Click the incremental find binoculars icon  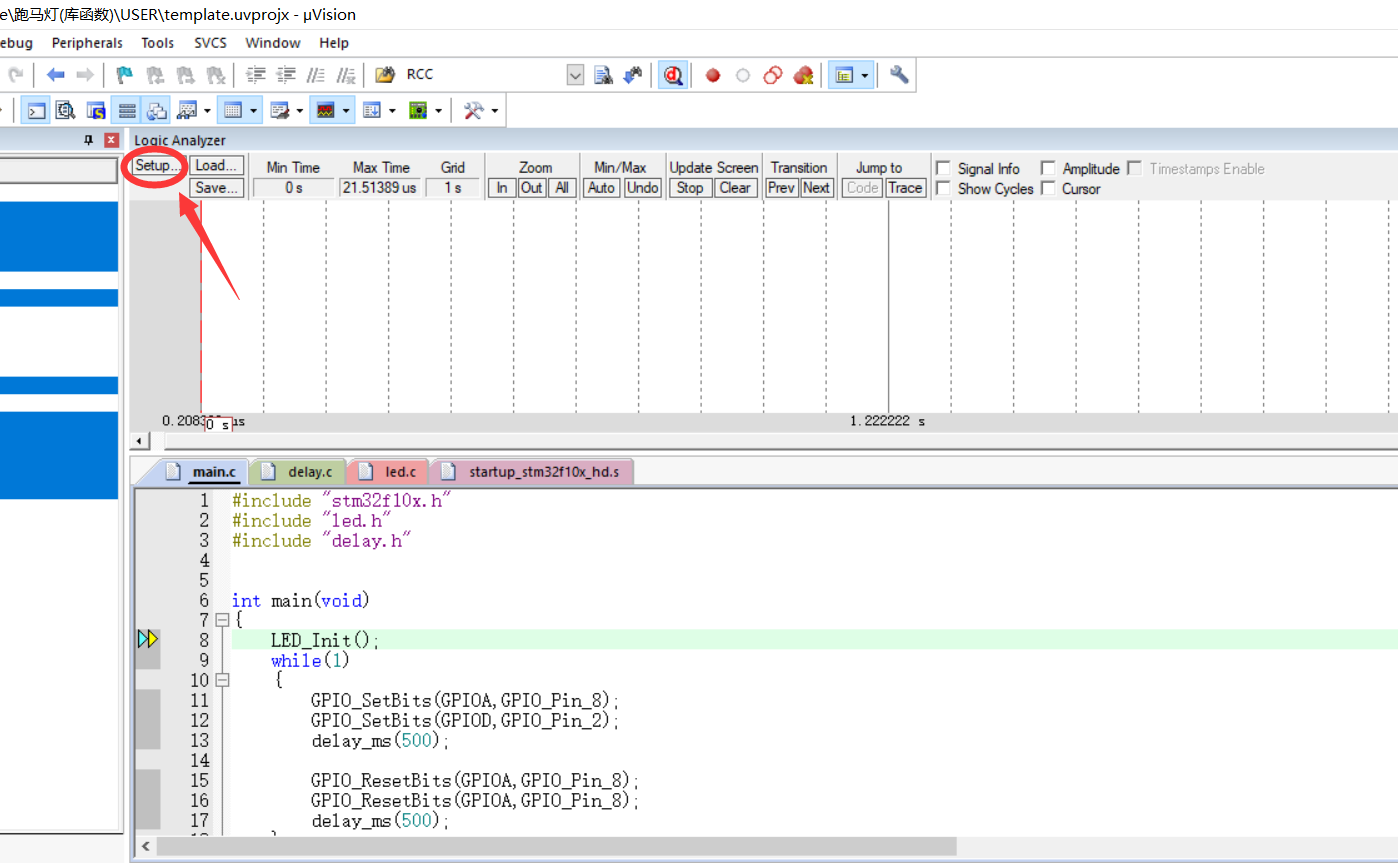632,75
